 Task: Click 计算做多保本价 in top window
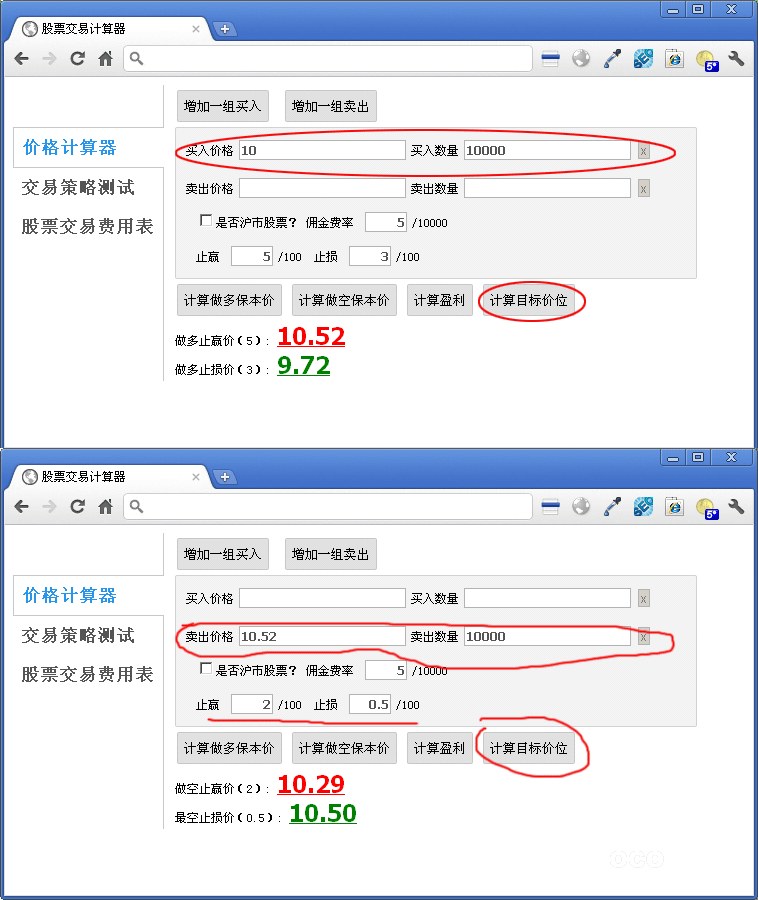[229, 300]
